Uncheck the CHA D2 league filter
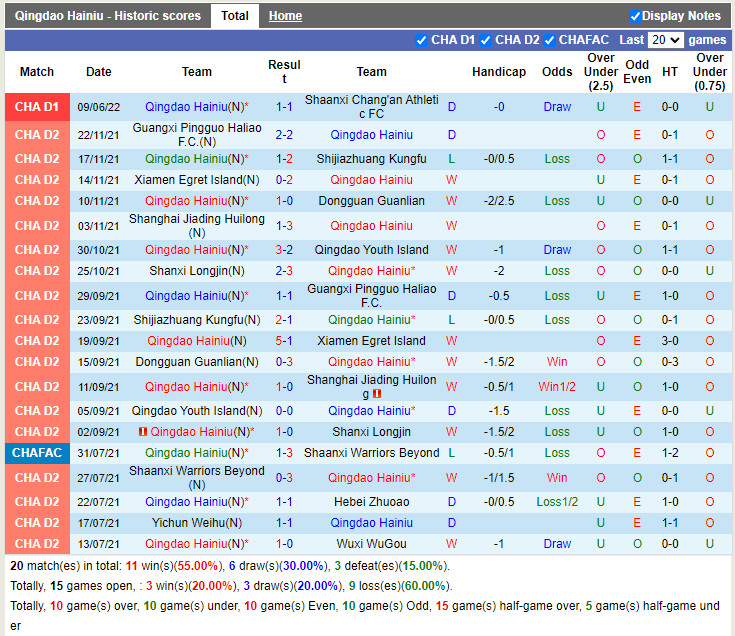The image size is (735, 636). (x=486, y=40)
